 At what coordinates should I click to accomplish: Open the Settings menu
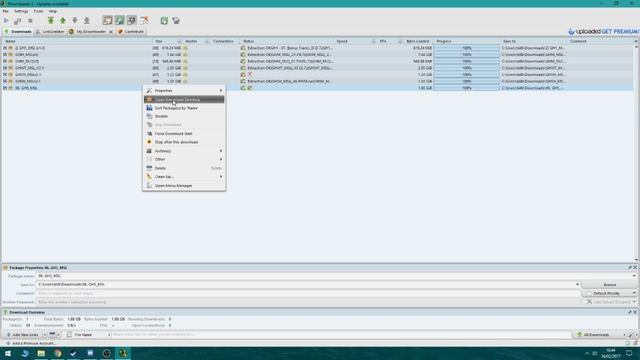point(21,11)
